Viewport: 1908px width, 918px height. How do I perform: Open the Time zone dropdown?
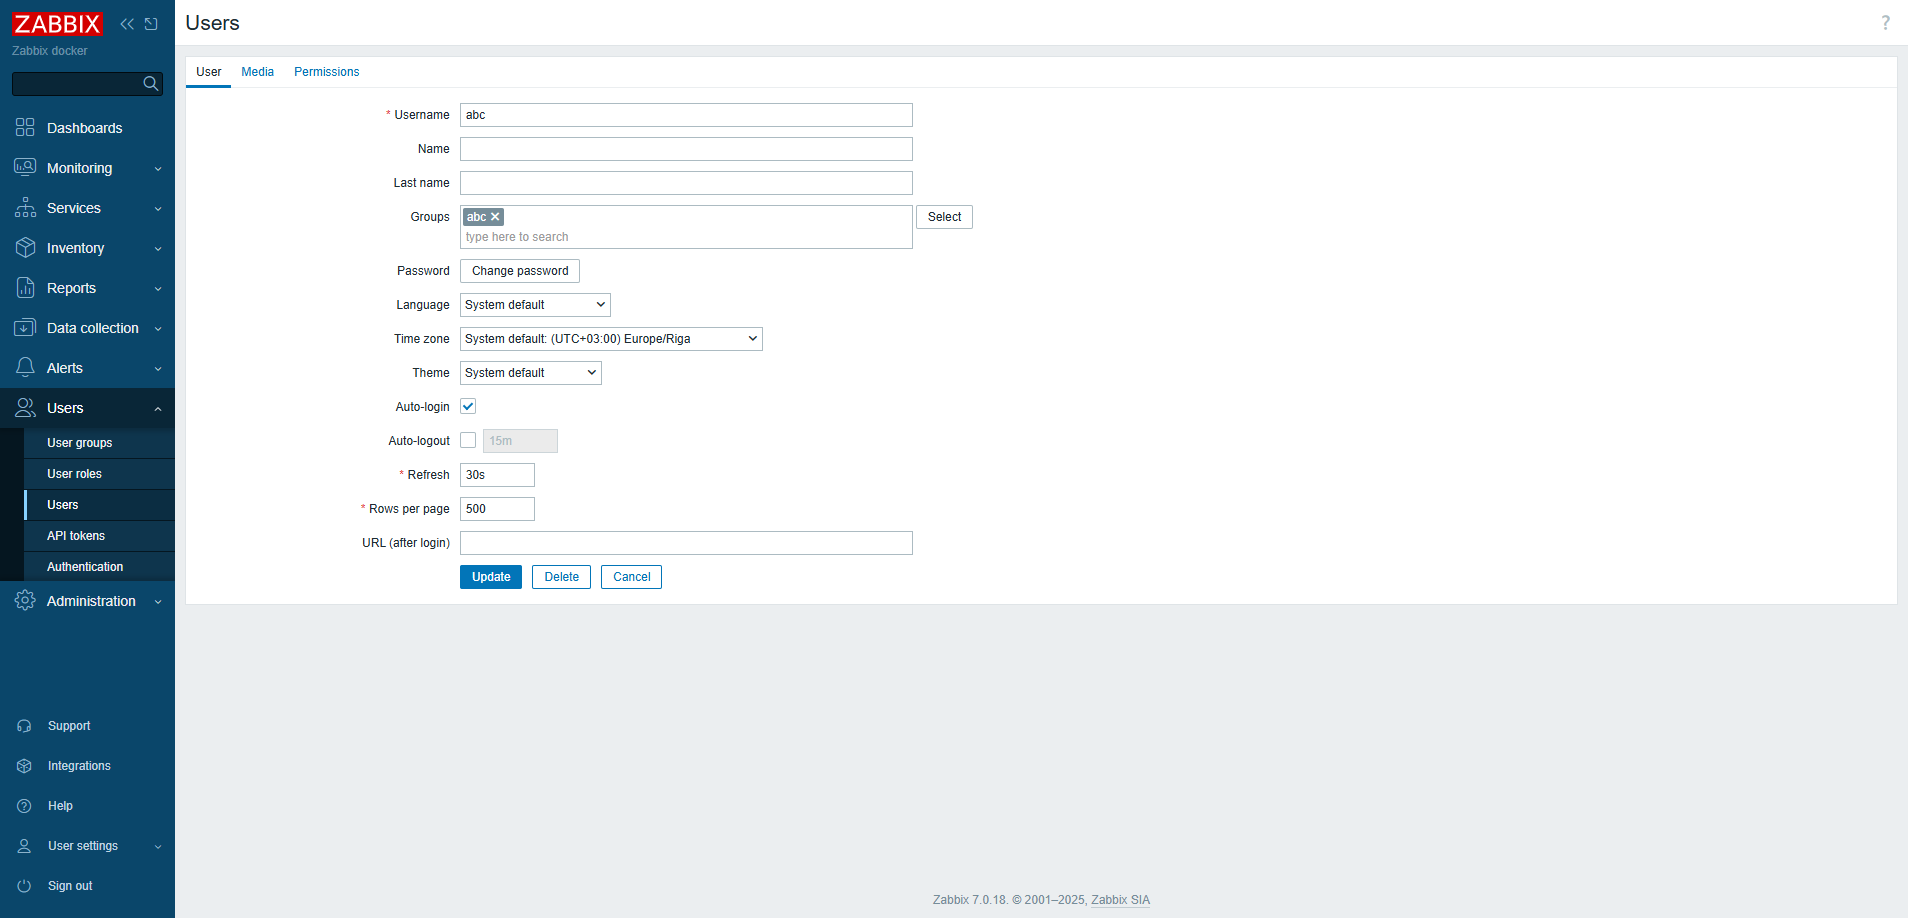pyautogui.click(x=611, y=339)
